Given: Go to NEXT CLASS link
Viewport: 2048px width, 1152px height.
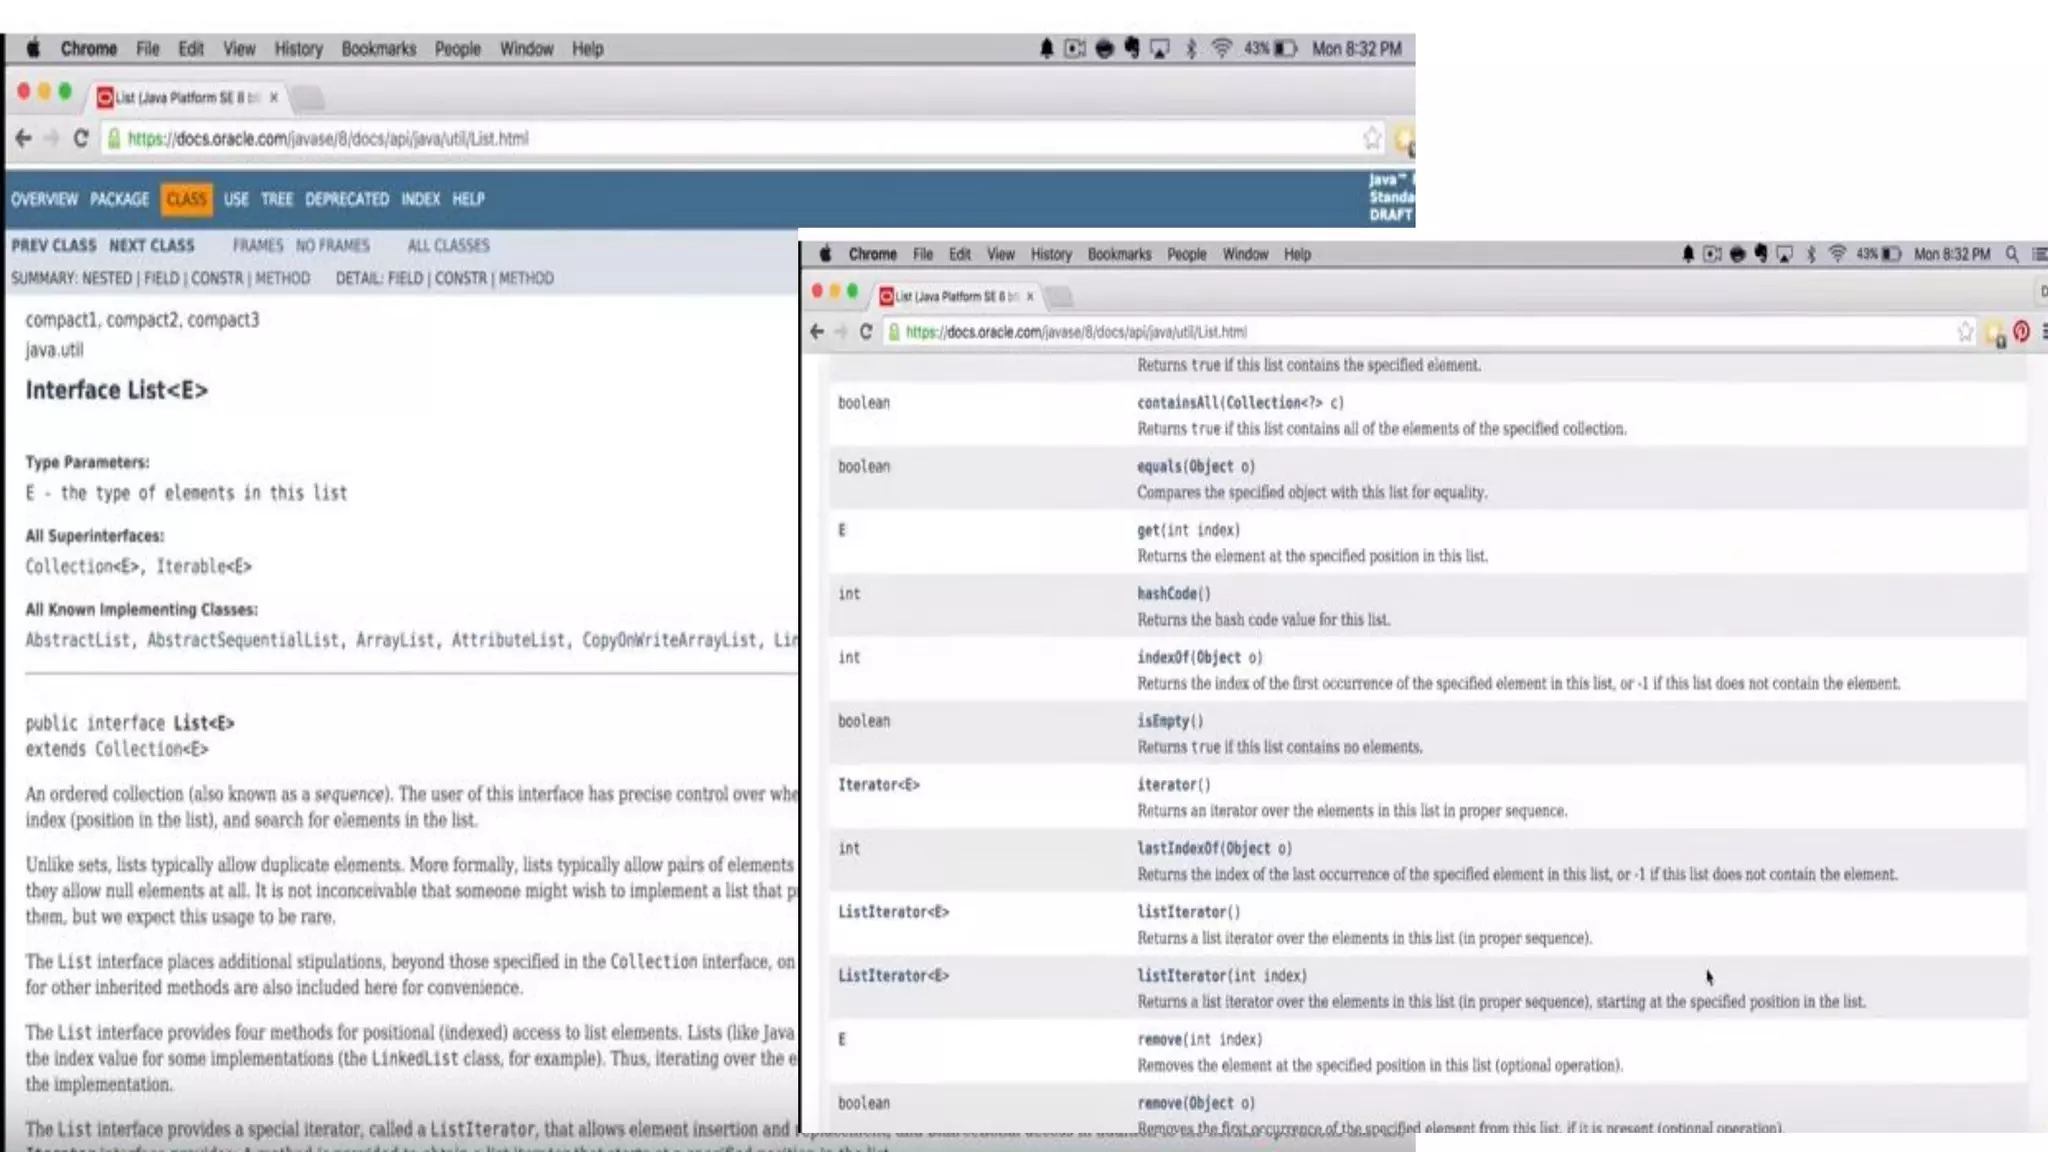Looking at the screenshot, I should tap(152, 245).
